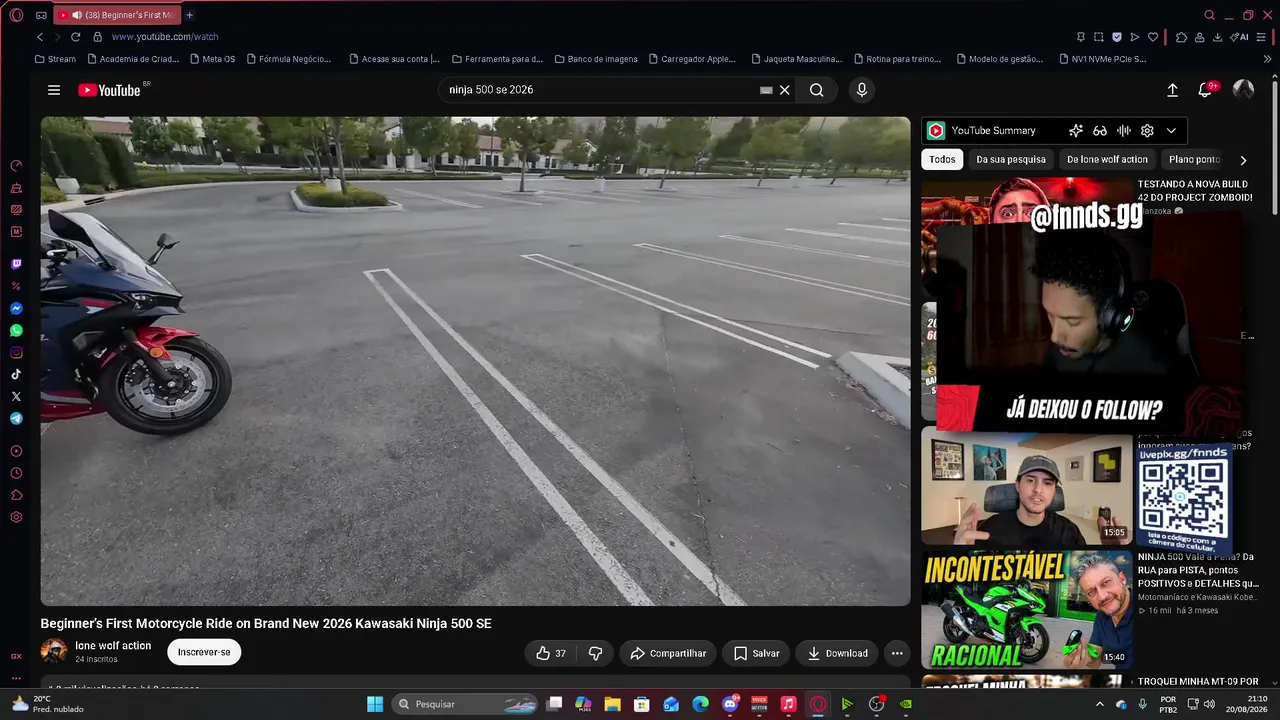Click the YouTube Summary AI sparkle icon
1280x720 pixels.
(x=1076, y=131)
